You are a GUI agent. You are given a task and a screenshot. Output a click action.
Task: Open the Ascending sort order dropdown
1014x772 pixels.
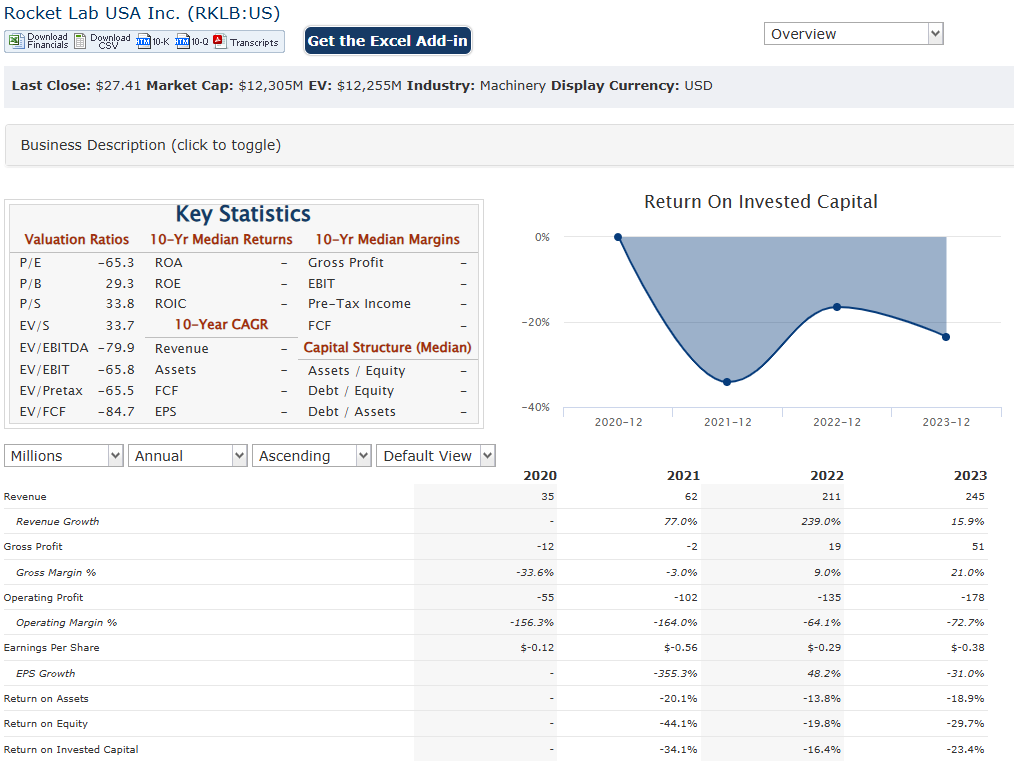pos(312,456)
